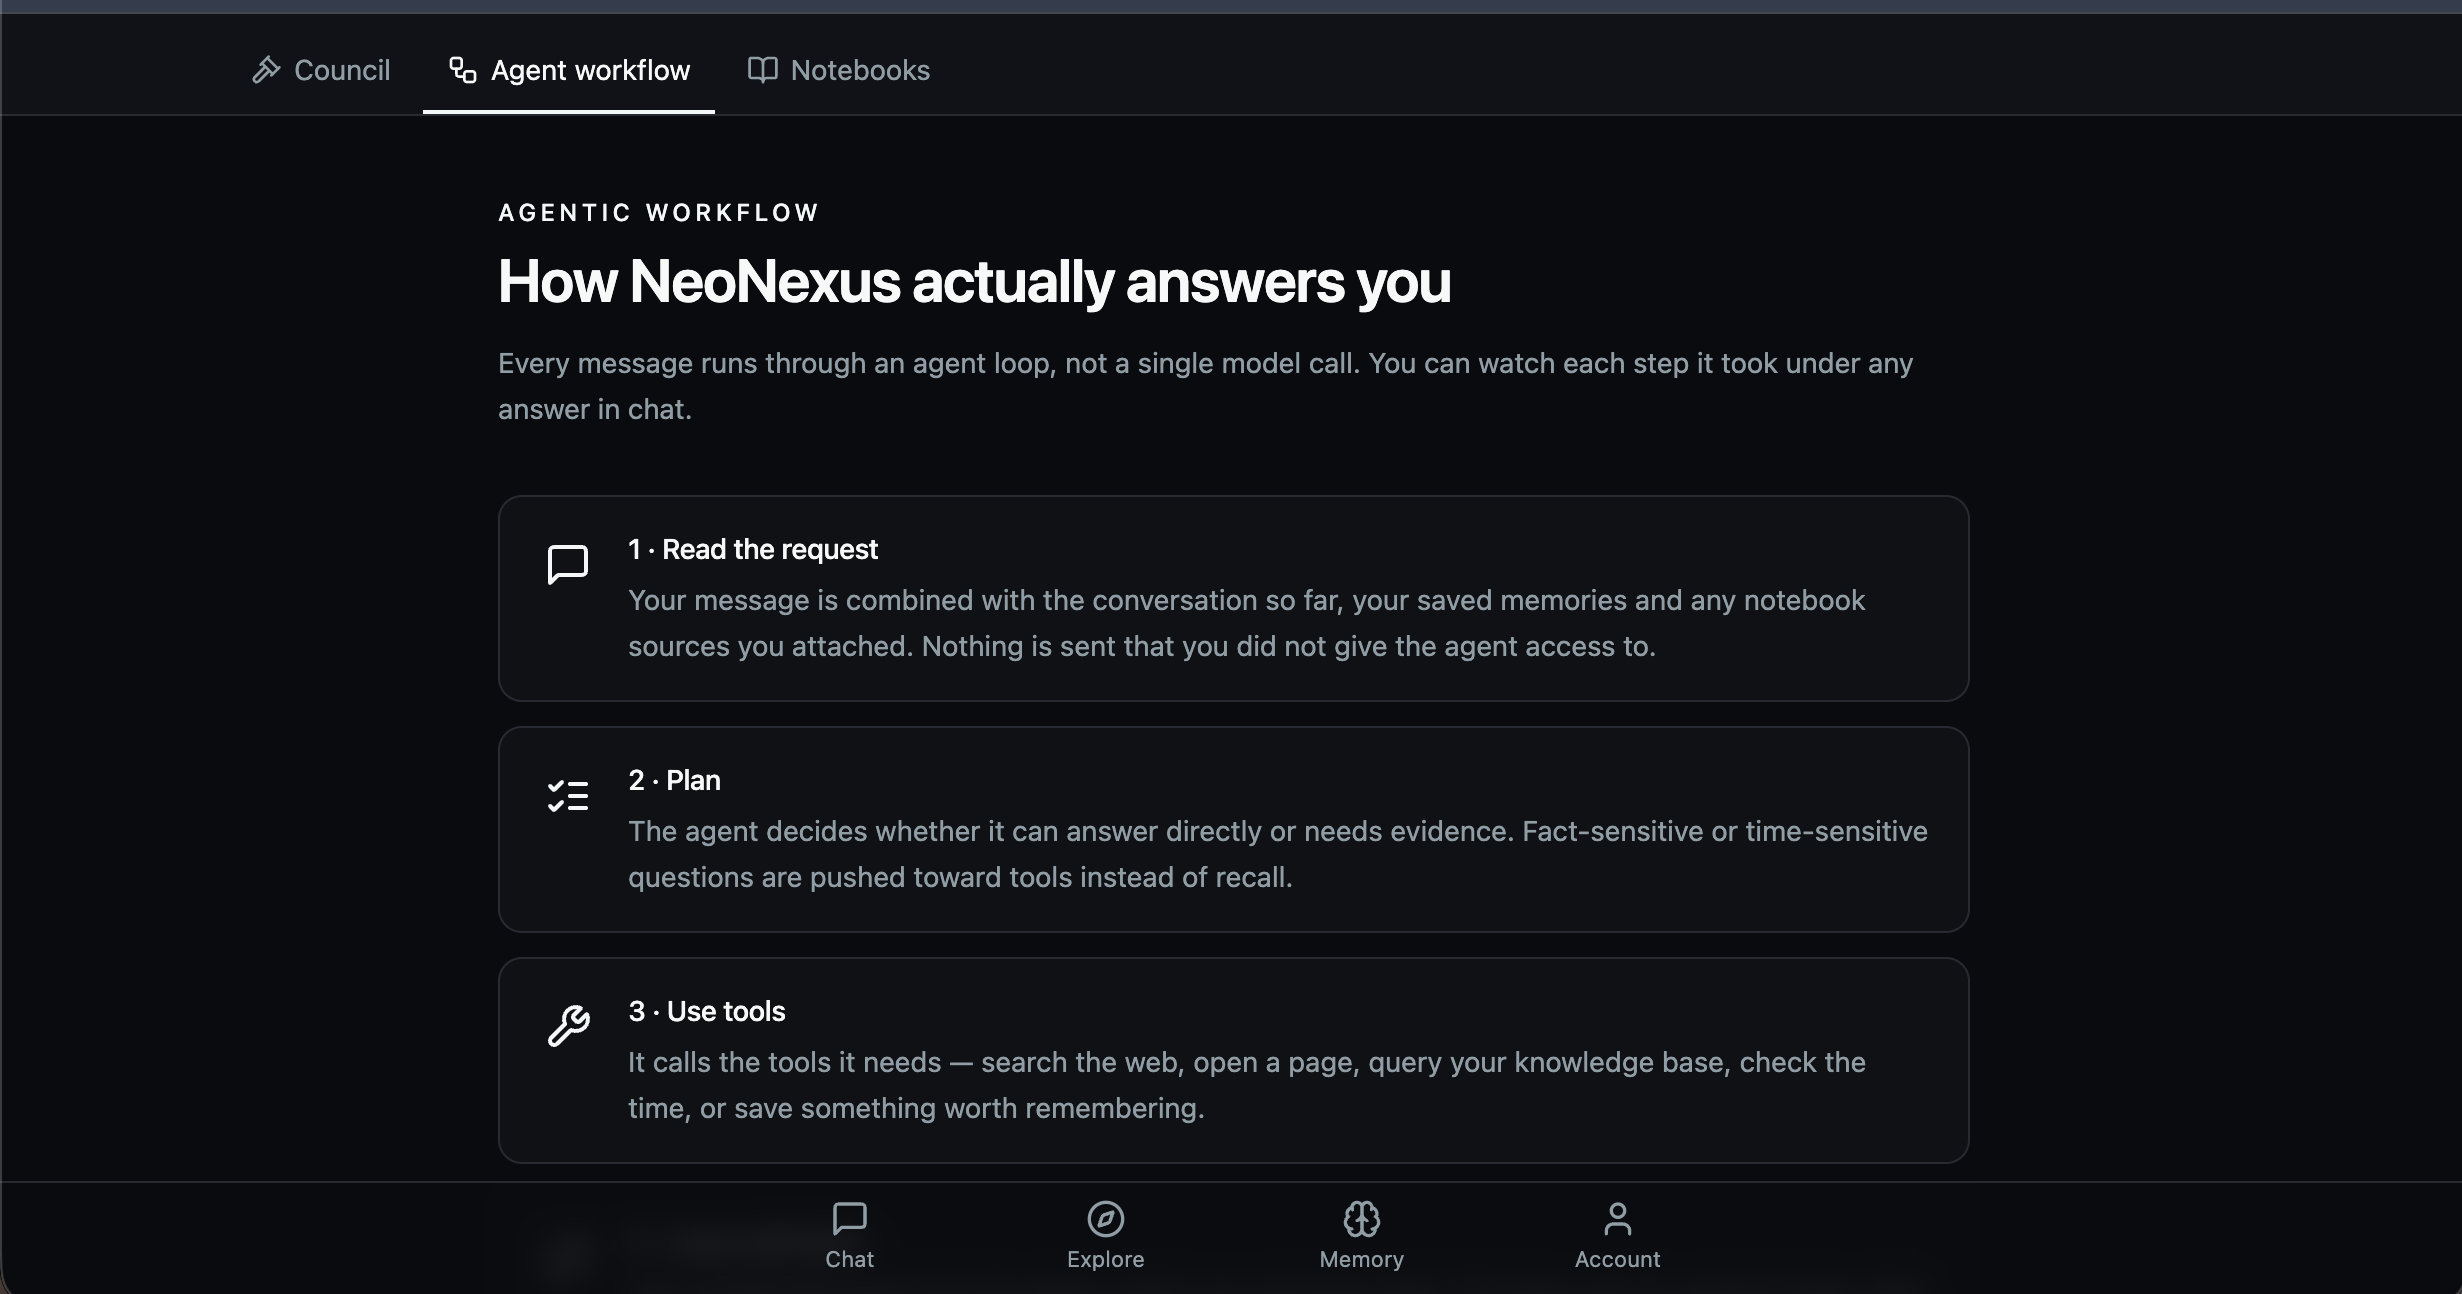Open Account via the person icon
This screenshot has height=1294, width=2462.
[x=1617, y=1218]
